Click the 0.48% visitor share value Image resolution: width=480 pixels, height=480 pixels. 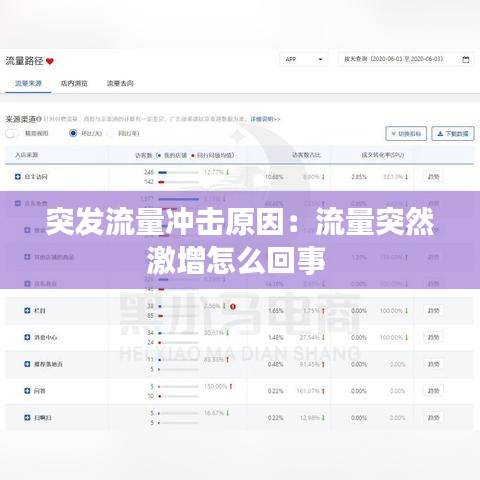click(x=276, y=364)
